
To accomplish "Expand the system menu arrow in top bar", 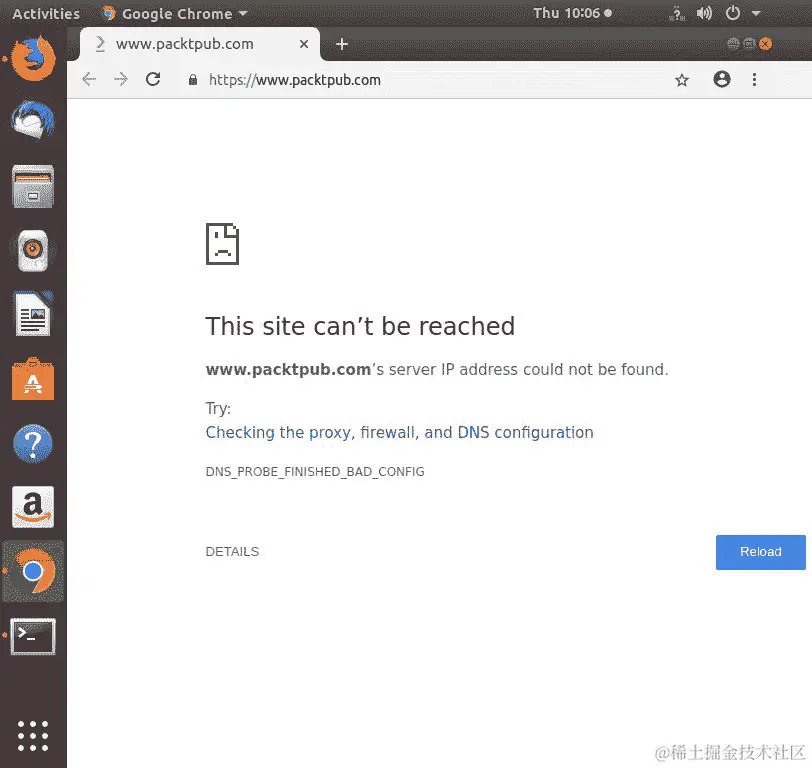I will click(x=756, y=13).
